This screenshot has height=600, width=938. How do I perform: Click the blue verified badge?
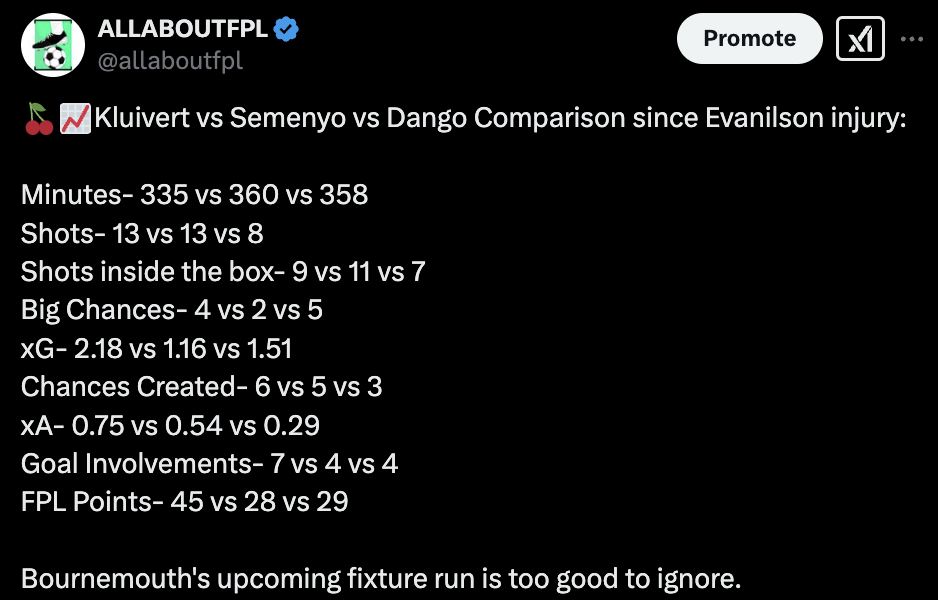(286, 29)
